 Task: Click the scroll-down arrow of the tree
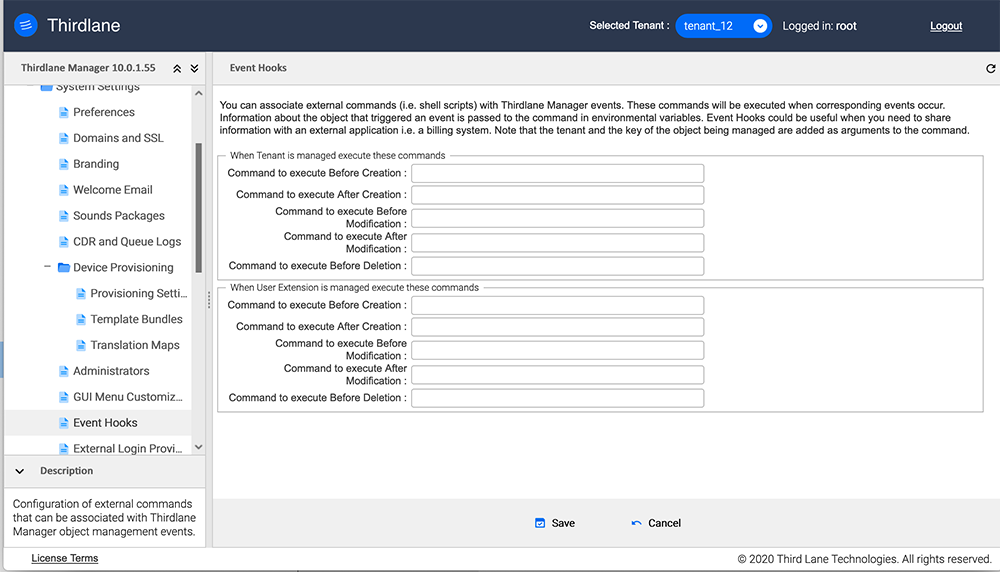198,447
